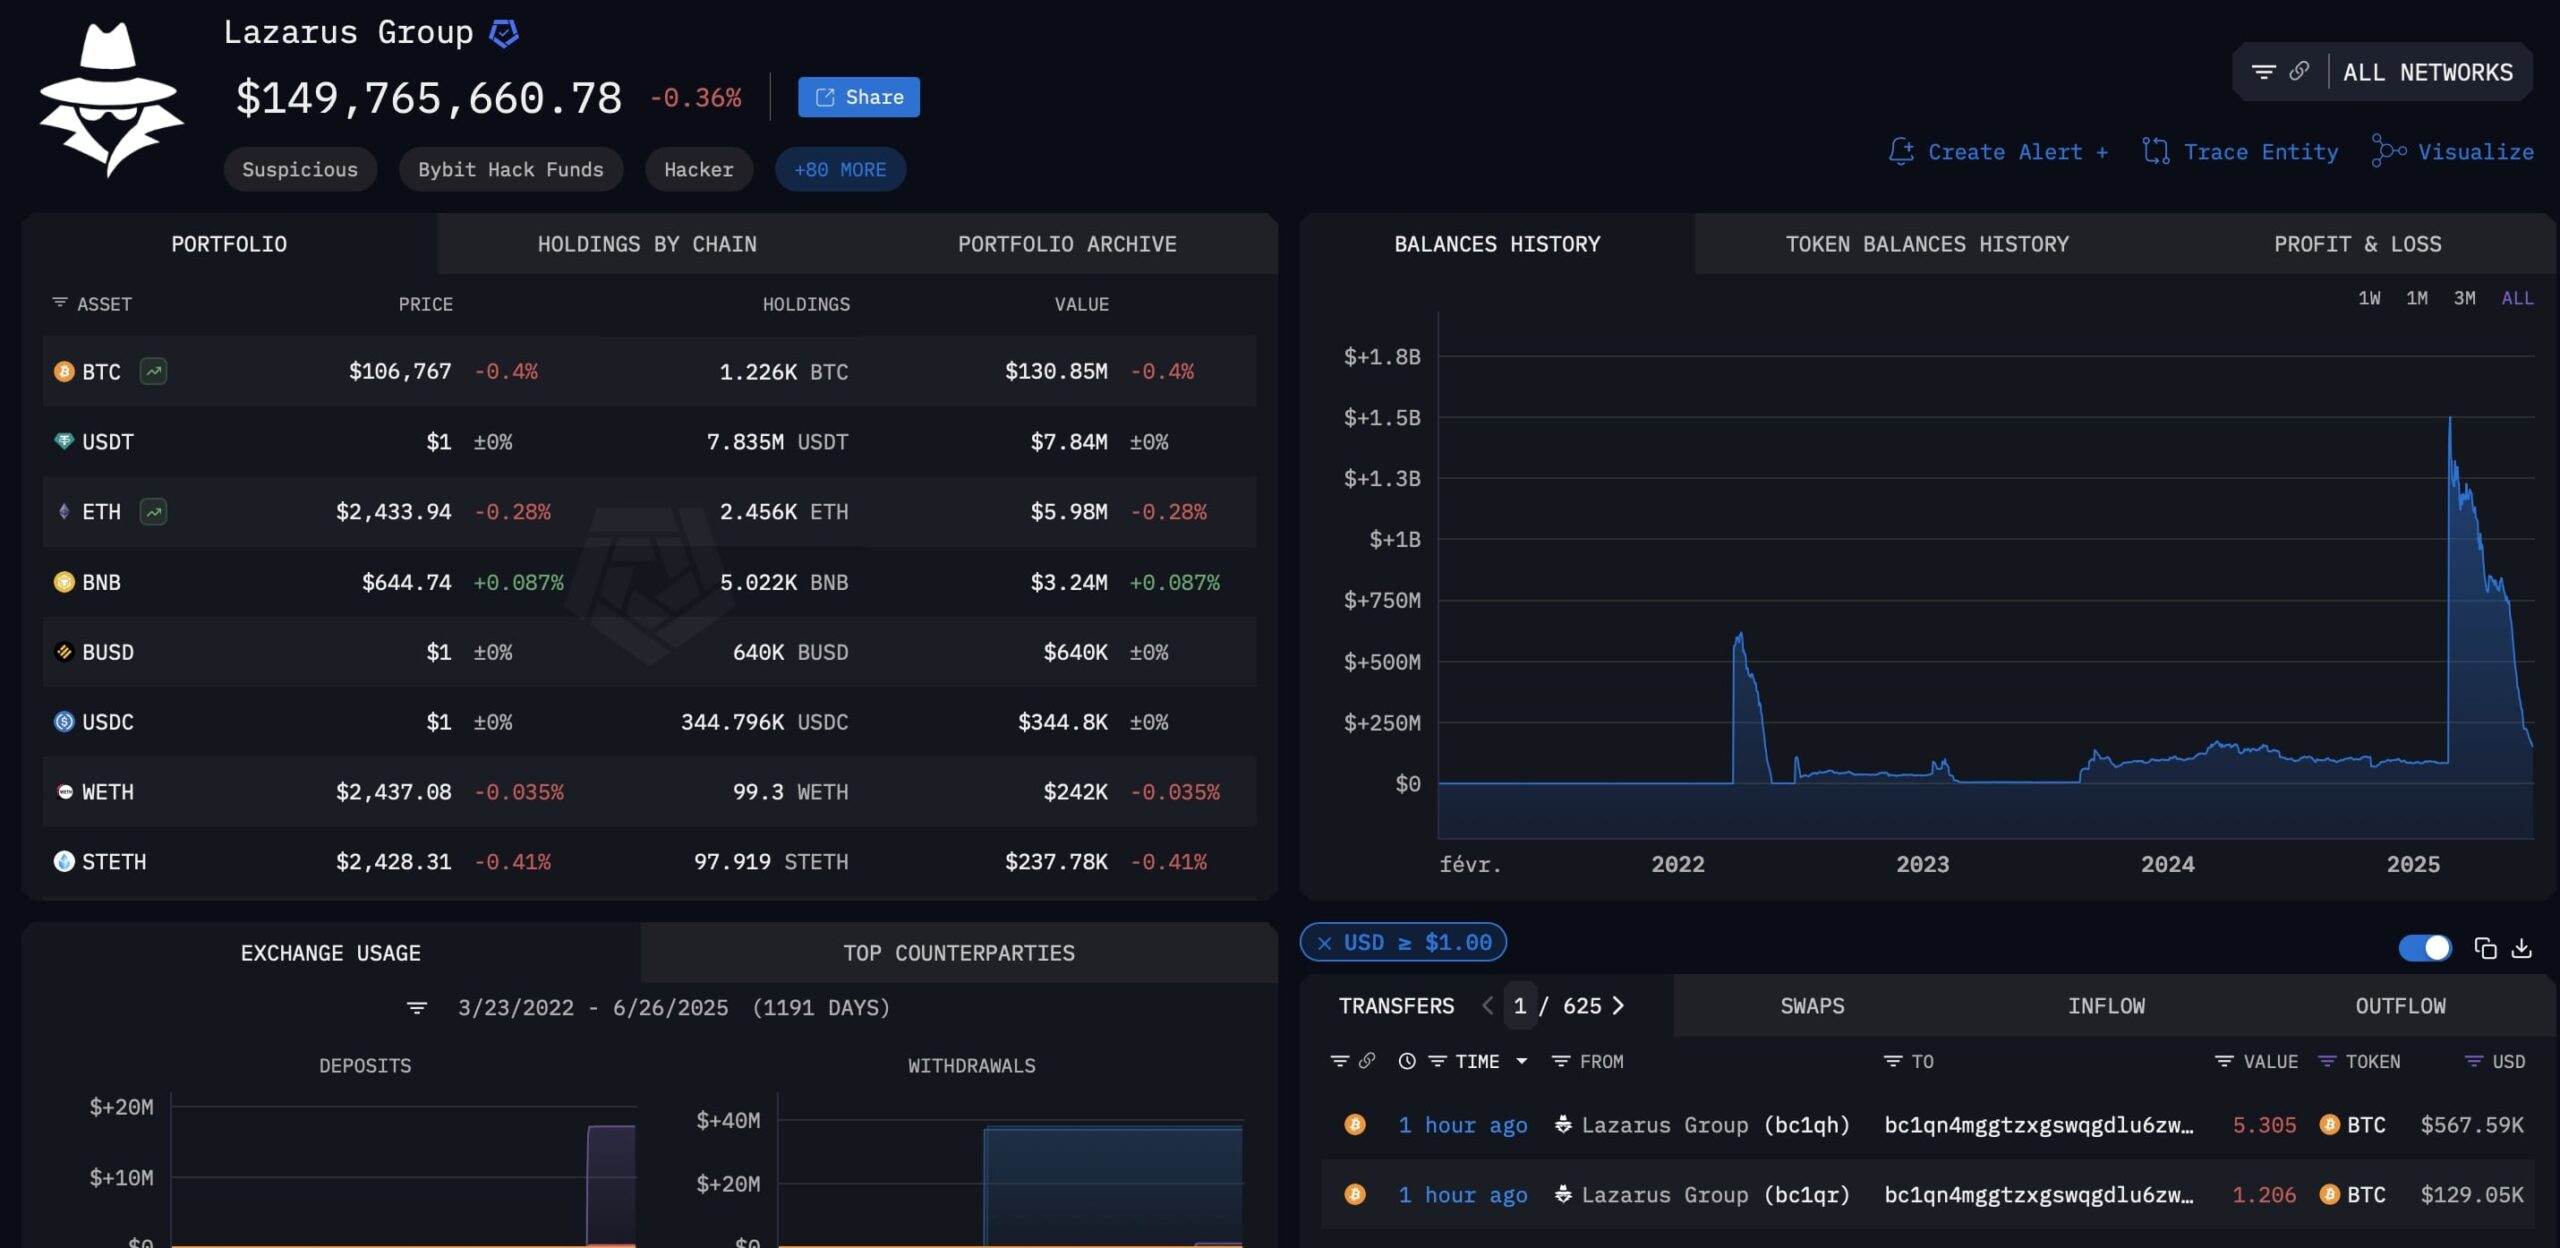Click the Visualize link
The image size is (2560, 1248).
[2476, 152]
